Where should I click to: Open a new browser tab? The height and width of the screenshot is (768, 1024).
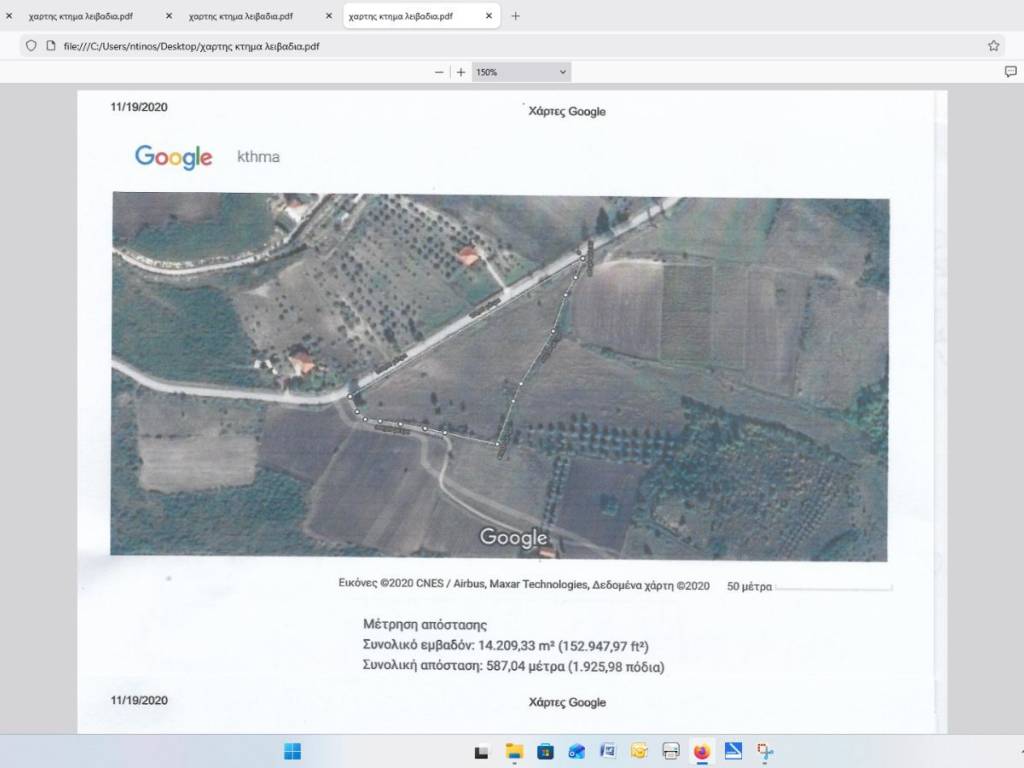pyautogui.click(x=515, y=16)
